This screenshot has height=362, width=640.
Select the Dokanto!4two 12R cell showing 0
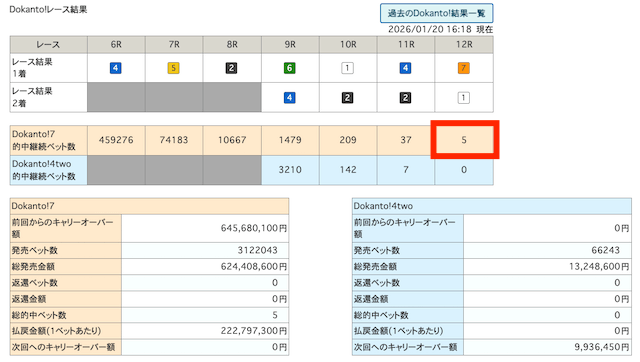(464, 170)
